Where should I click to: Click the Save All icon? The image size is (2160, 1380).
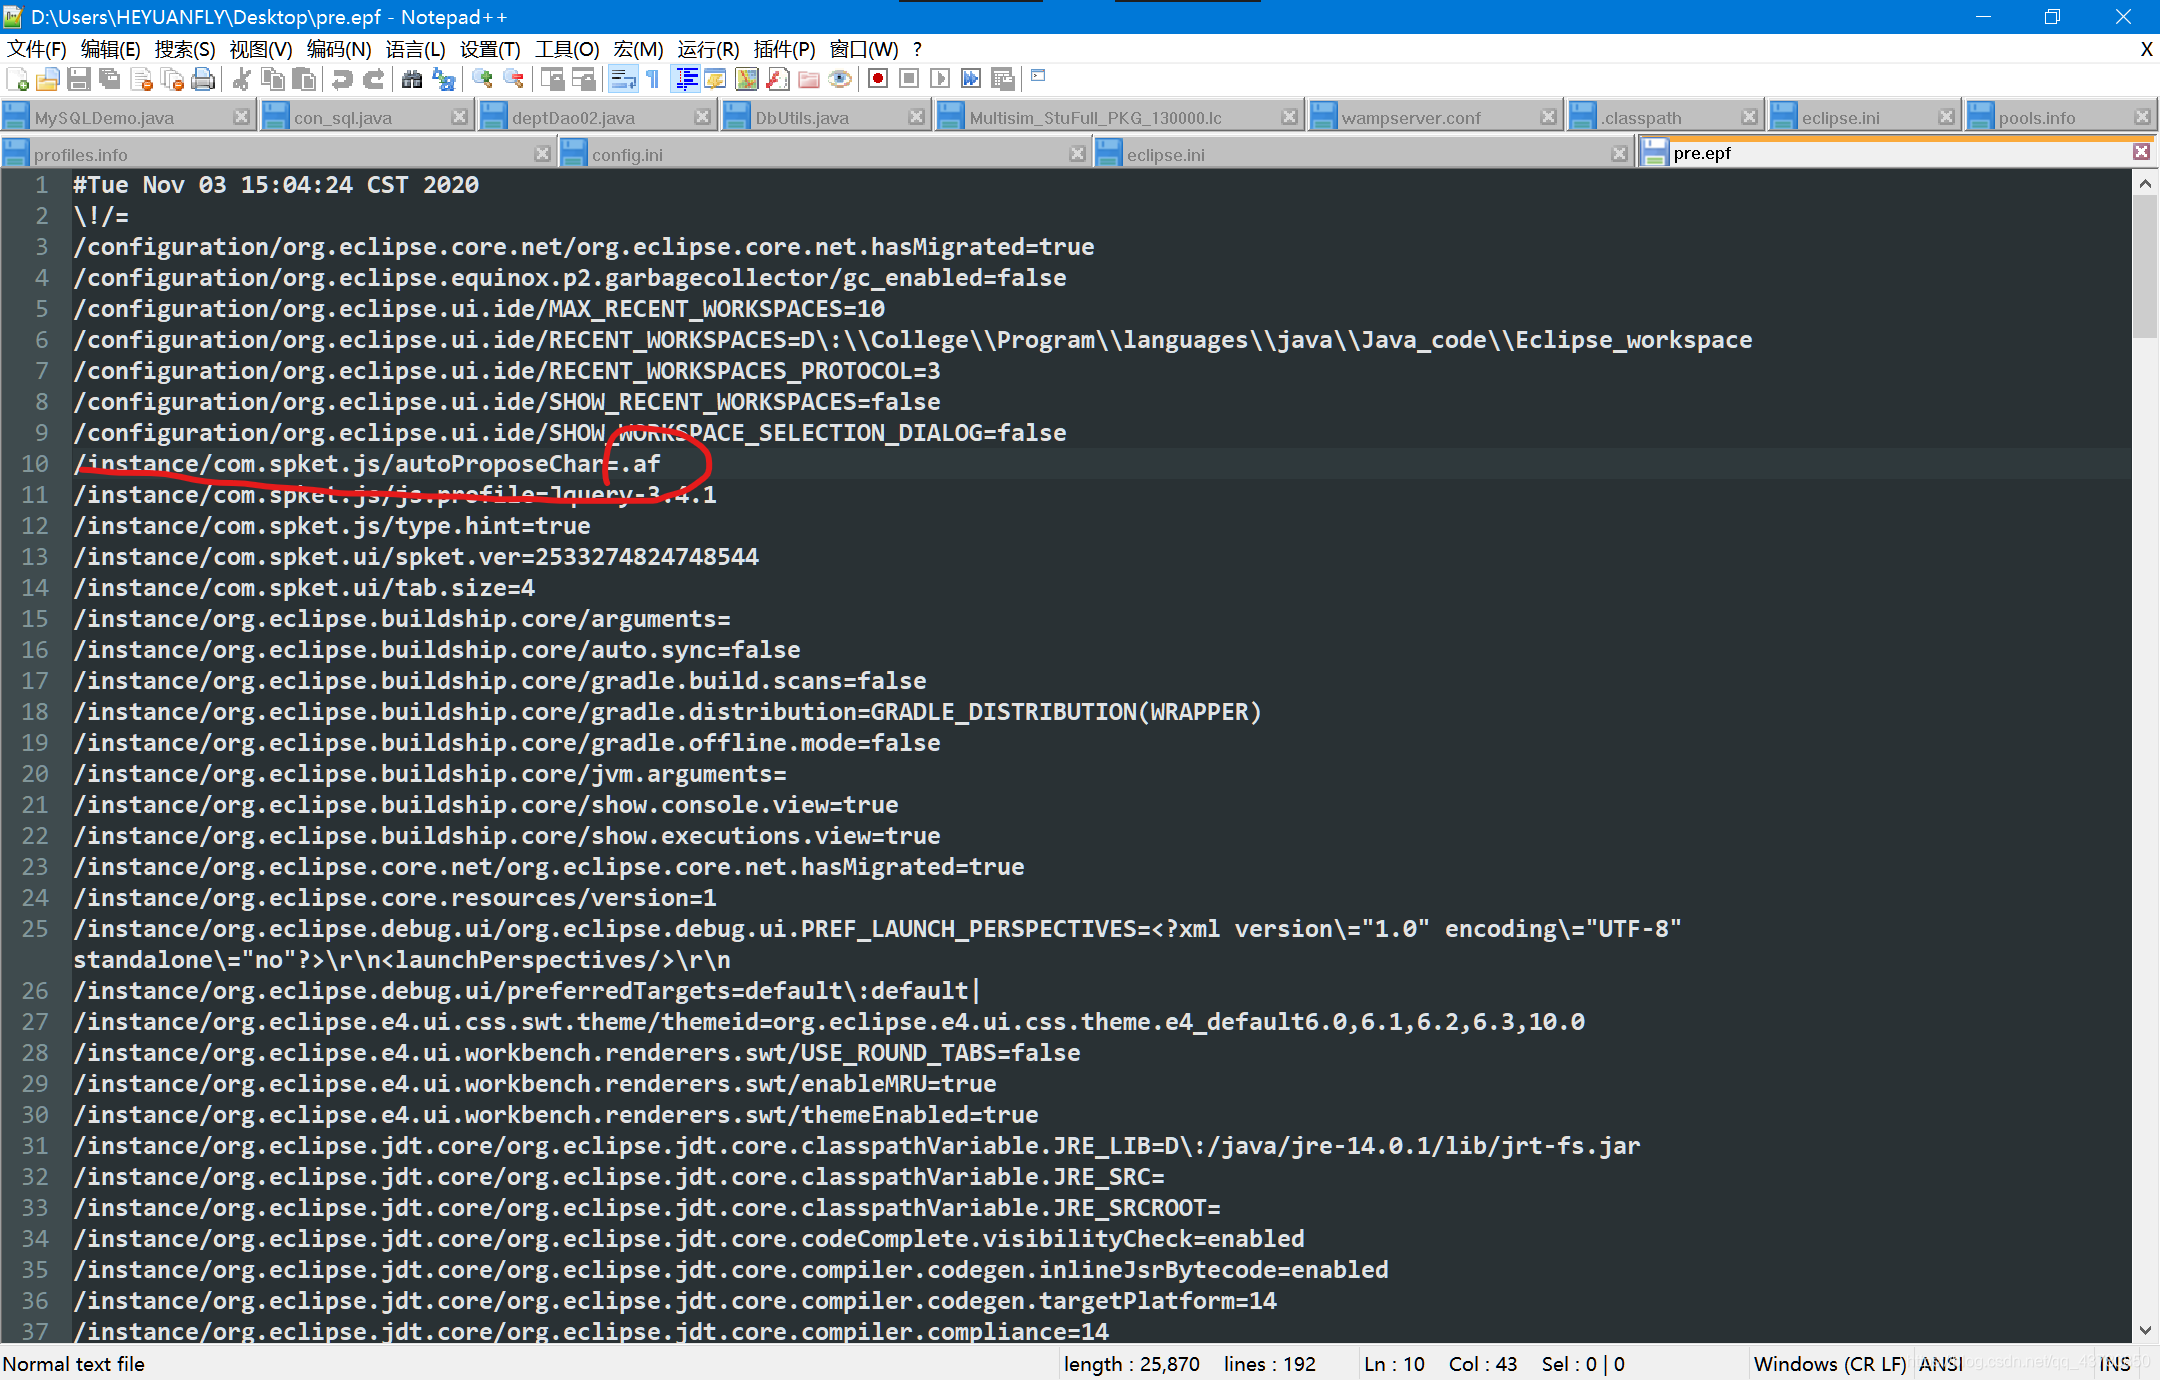coord(110,80)
